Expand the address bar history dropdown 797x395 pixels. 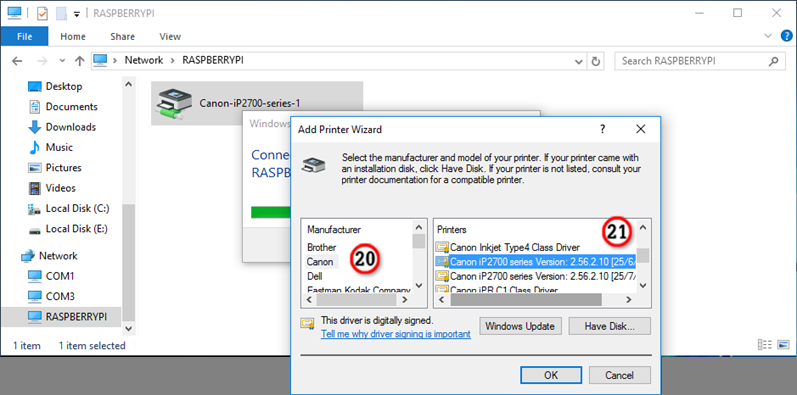point(578,62)
